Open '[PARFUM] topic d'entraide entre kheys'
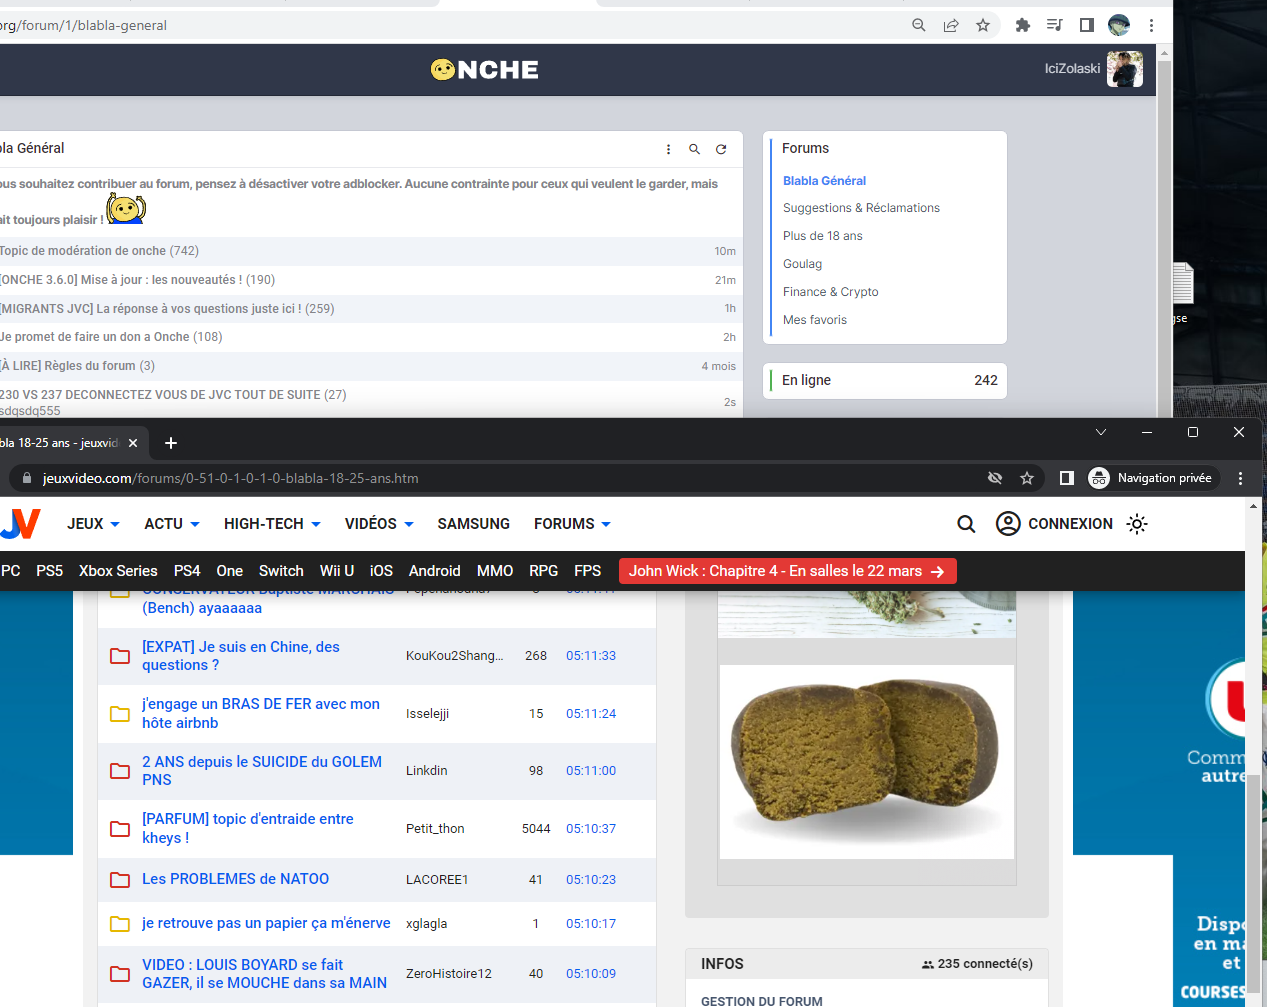Image resolution: width=1267 pixels, height=1007 pixels. pos(248,828)
